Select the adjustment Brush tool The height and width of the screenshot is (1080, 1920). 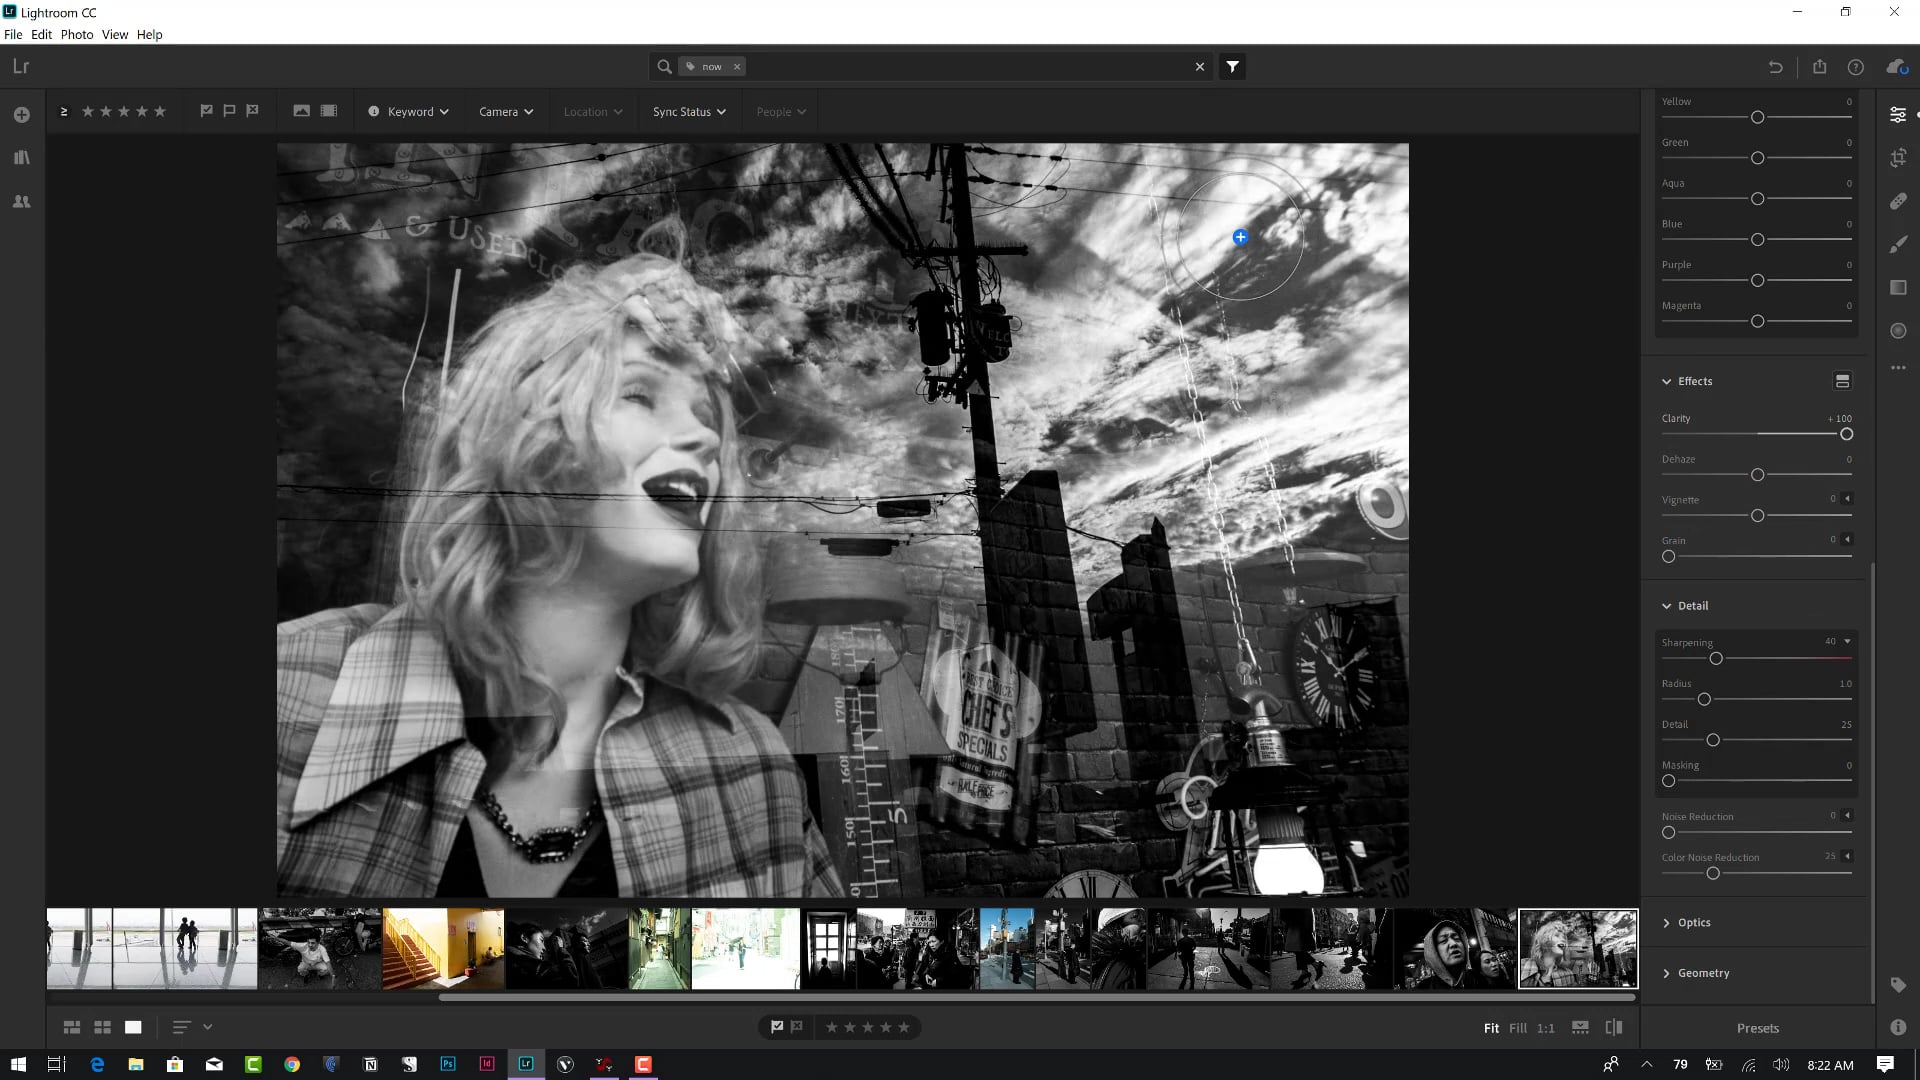[x=1898, y=244]
